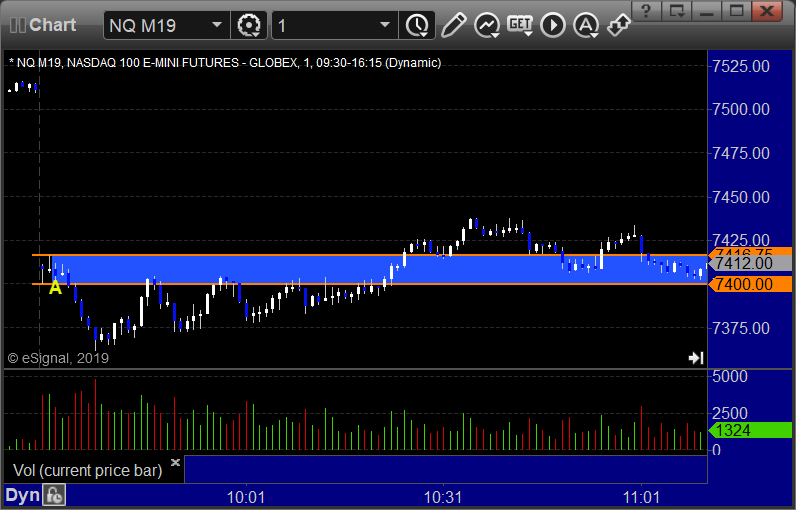Click the 7525.00 price axis label

(x=741, y=66)
